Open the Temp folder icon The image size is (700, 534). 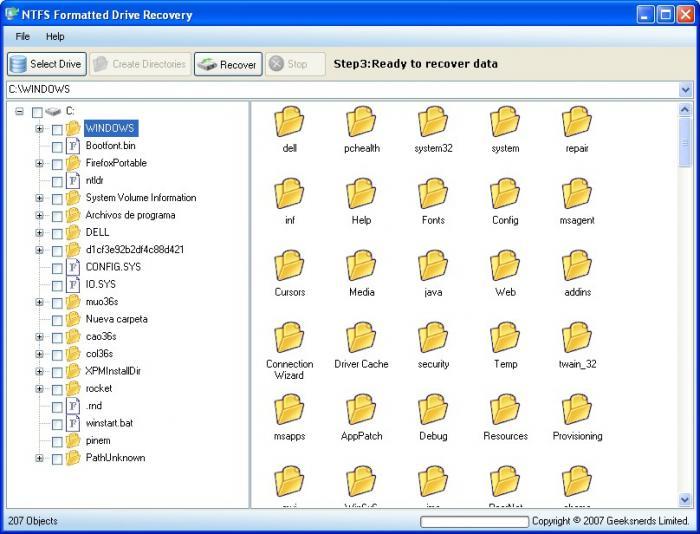(x=505, y=338)
